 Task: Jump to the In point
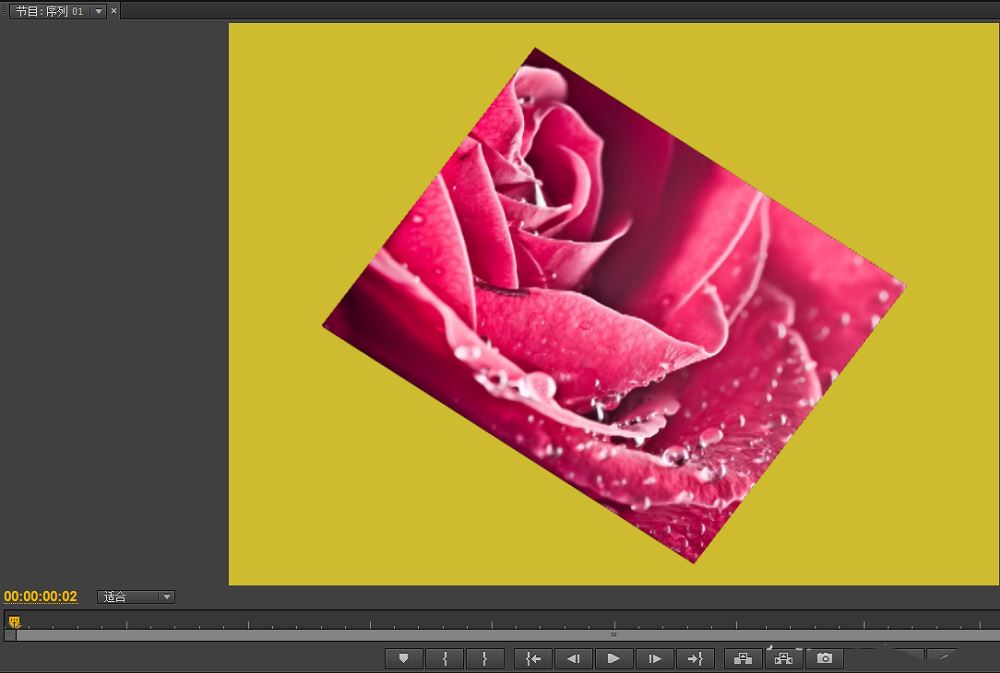(534, 658)
